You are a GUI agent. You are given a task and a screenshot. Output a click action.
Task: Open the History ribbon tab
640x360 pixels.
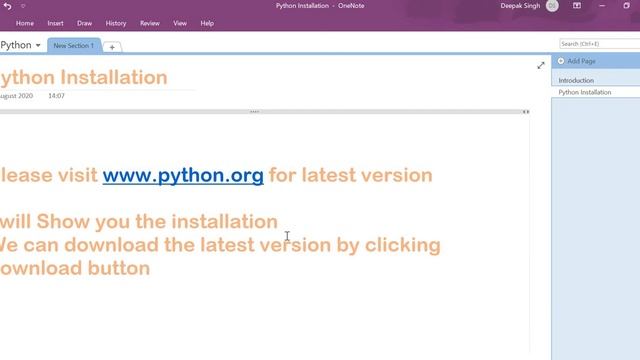tap(116, 23)
